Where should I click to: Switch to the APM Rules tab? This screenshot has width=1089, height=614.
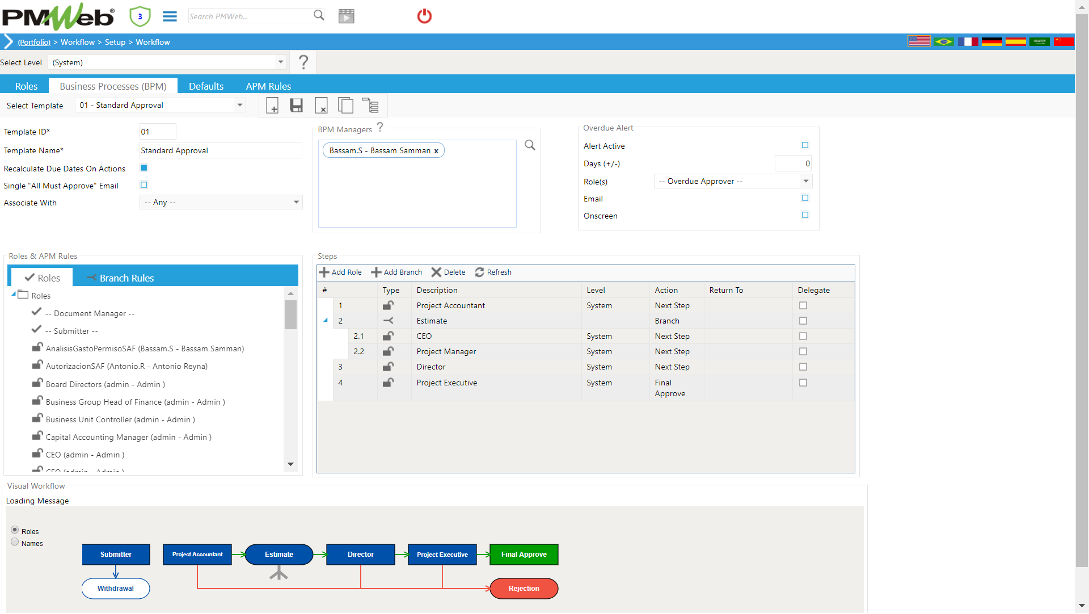coord(268,86)
